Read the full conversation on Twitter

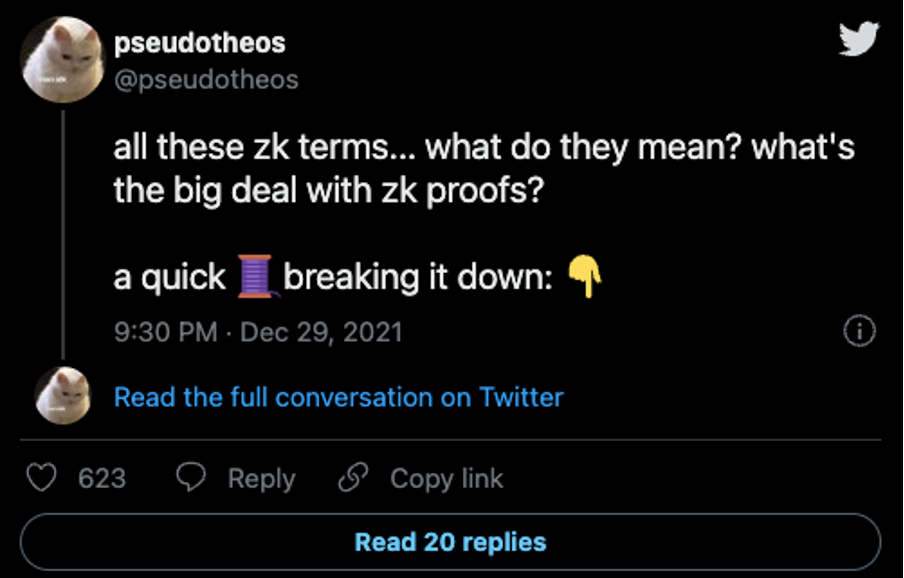click(x=338, y=397)
